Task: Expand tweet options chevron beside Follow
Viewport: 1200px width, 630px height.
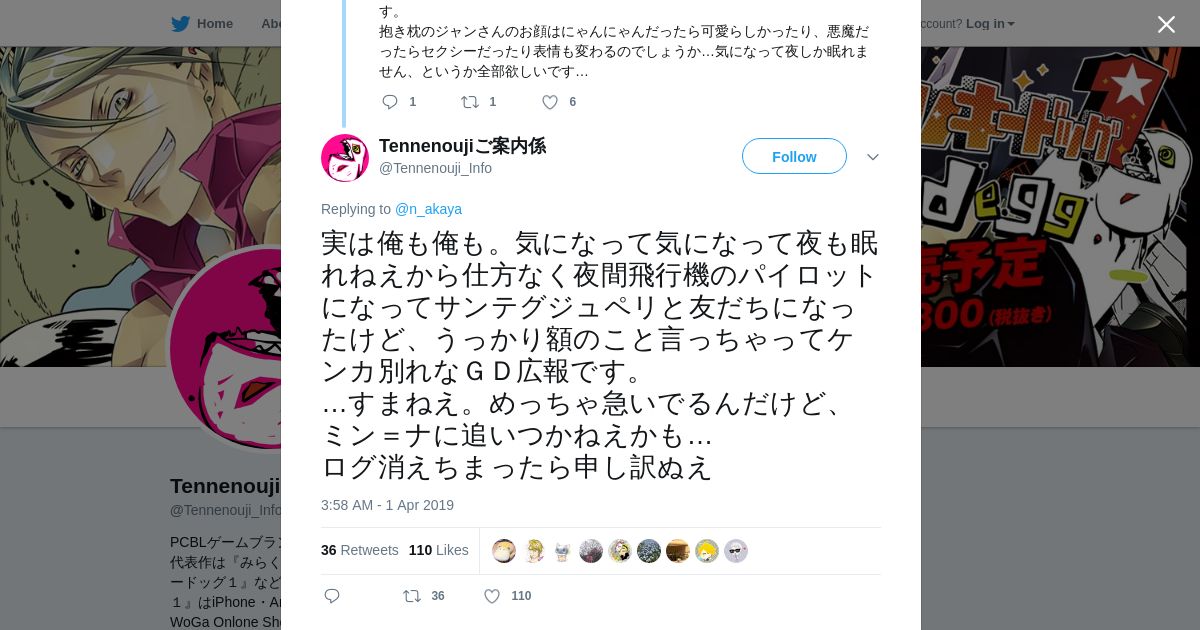Action: (873, 157)
